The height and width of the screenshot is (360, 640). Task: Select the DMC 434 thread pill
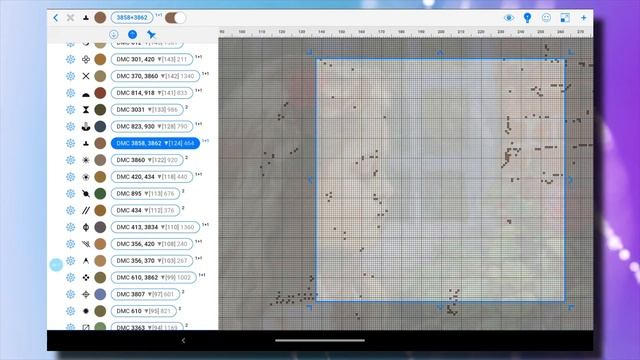[x=145, y=210]
